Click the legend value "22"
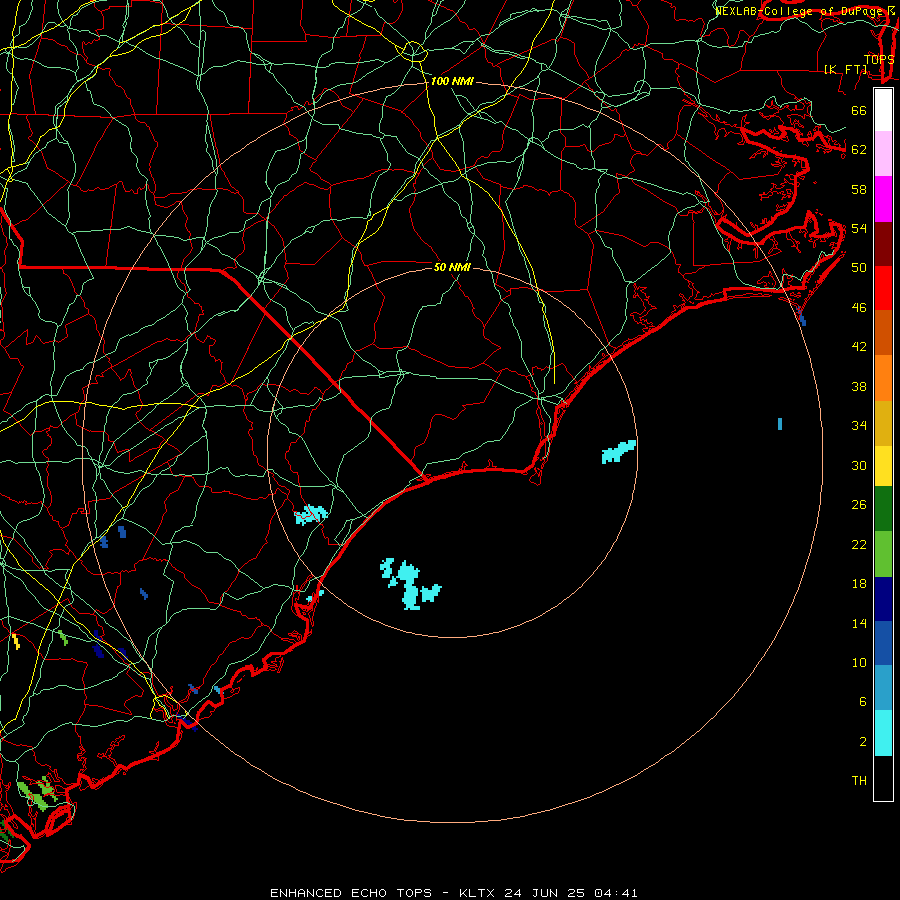The image size is (900, 900). [x=859, y=544]
